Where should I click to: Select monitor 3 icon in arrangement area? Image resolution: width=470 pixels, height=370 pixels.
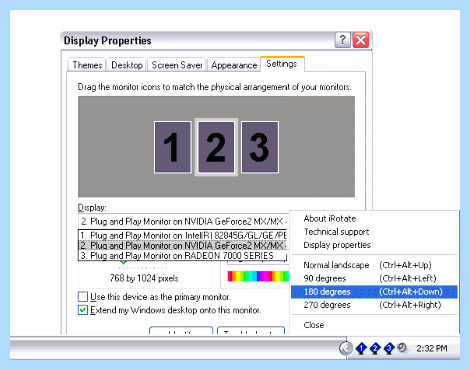click(260, 147)
